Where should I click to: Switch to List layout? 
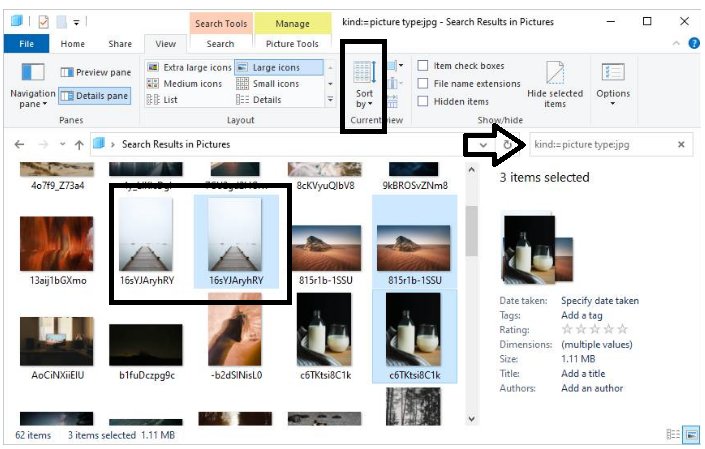[162, 100]
